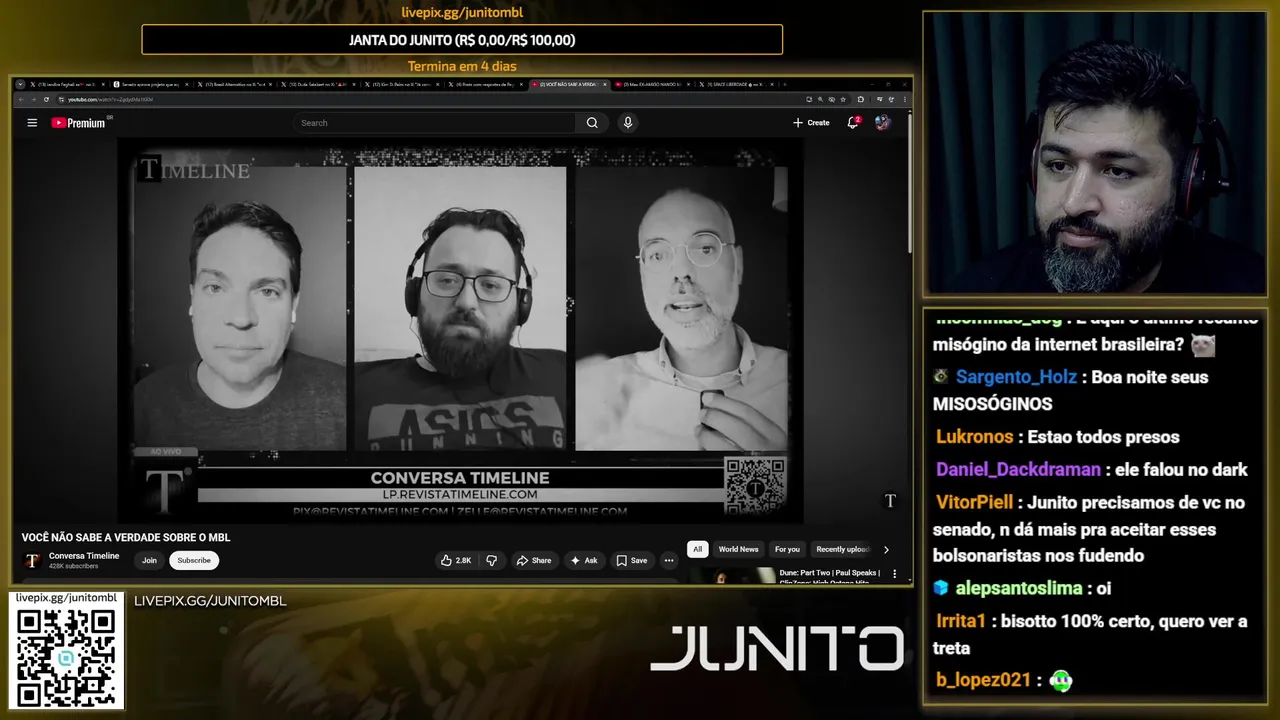The width and height of the screenshot is (1280, 720).
Task: Ask about this video
Action: coord(584,561)
